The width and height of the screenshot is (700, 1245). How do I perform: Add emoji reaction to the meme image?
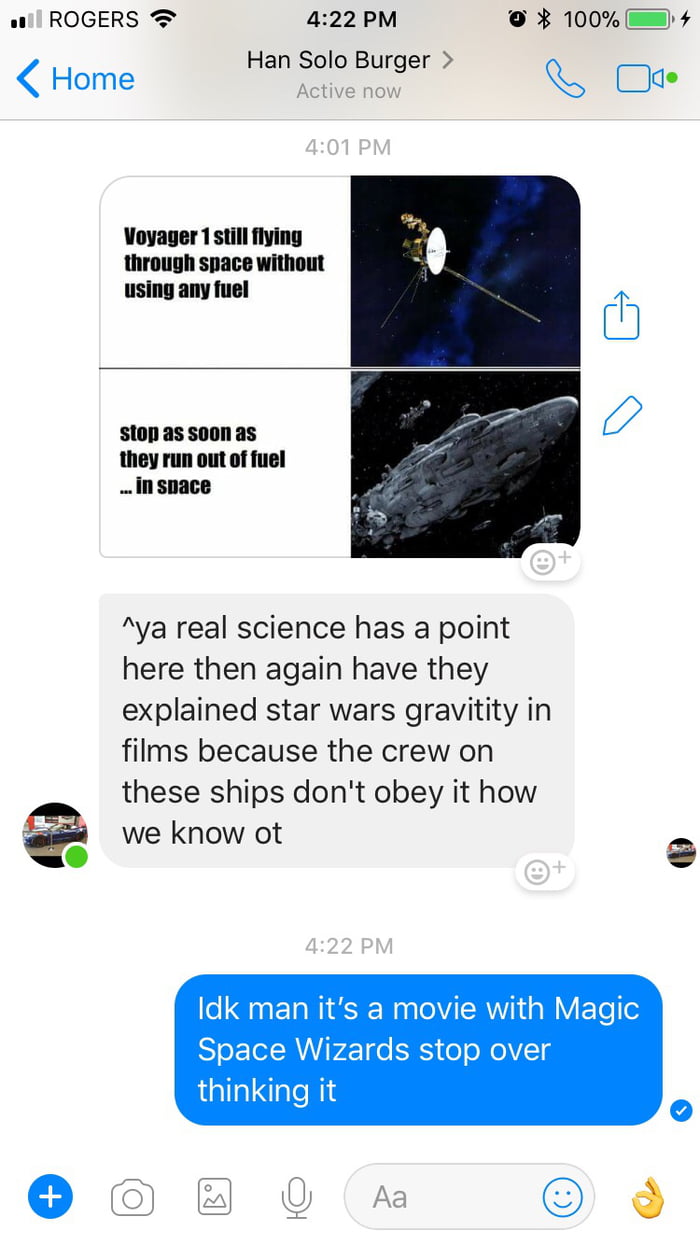pyautogui.click(x=548, y=563)
